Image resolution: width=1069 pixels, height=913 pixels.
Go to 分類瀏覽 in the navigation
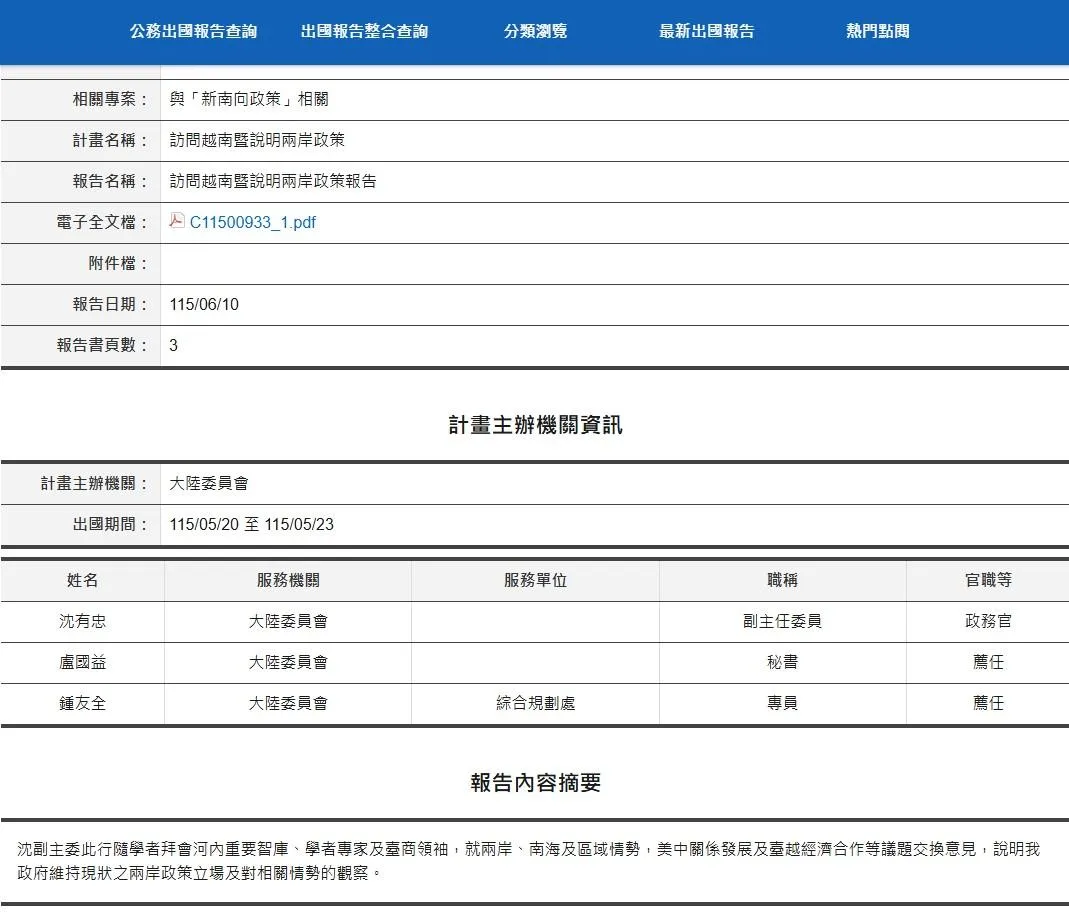click(535, 31)
